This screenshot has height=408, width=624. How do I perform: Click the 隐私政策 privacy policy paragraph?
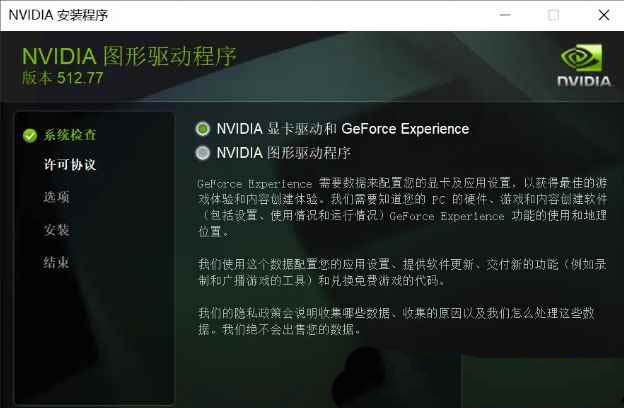point(396,321)
